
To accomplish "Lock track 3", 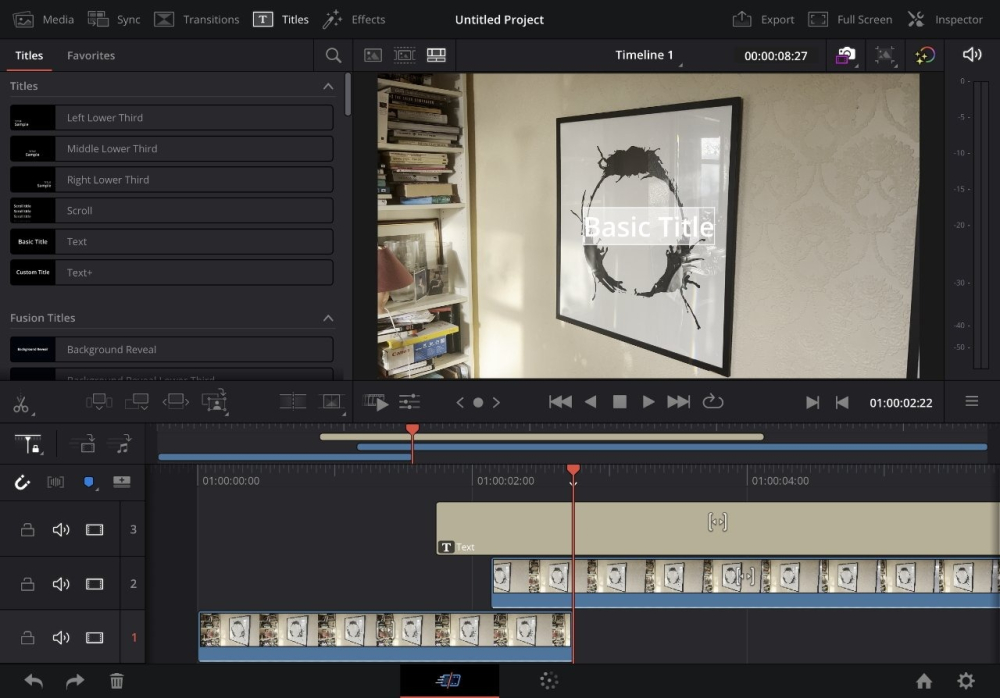I will click(x=26, y=529).
